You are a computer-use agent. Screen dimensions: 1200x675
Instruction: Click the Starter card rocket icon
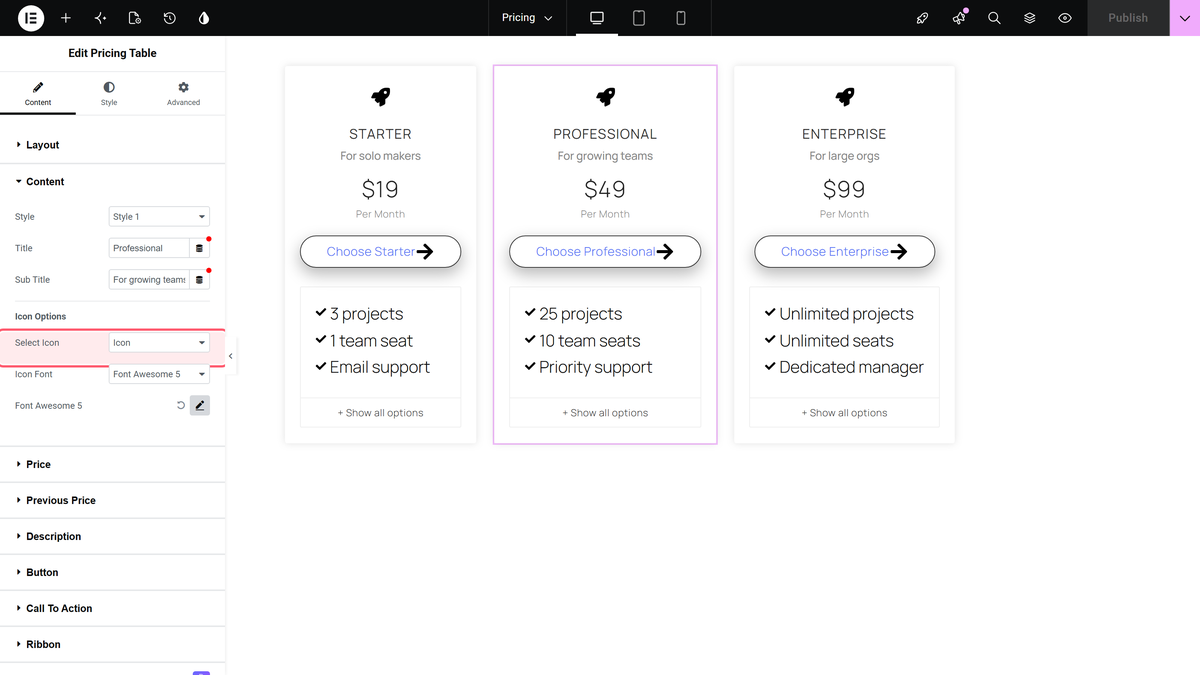380,96
